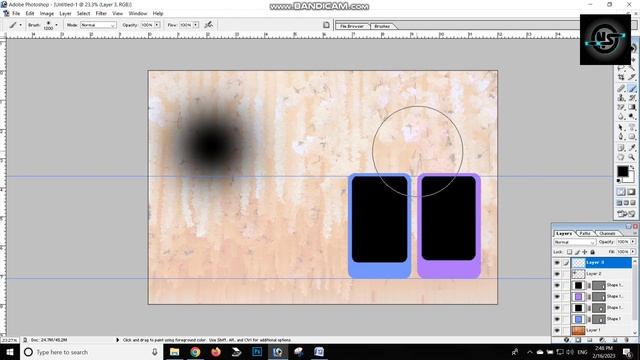This screenshot has height=360, width=640.
Task: Click the foreground color swatch
Action: (622, 170)
